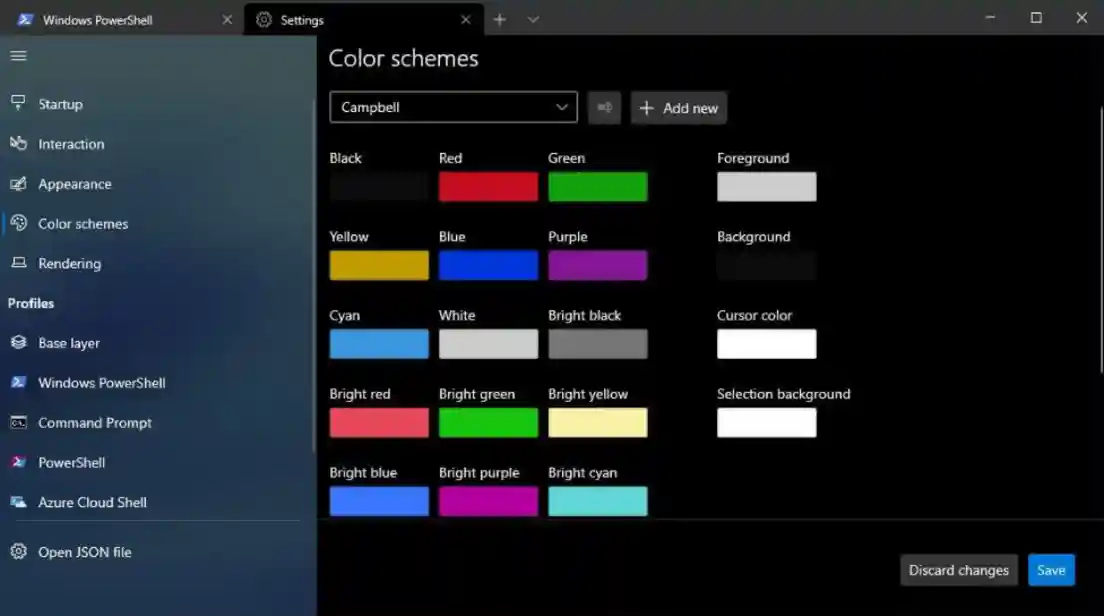Open a new tab with plus icon
The image size is (1104, 616).
499,20
